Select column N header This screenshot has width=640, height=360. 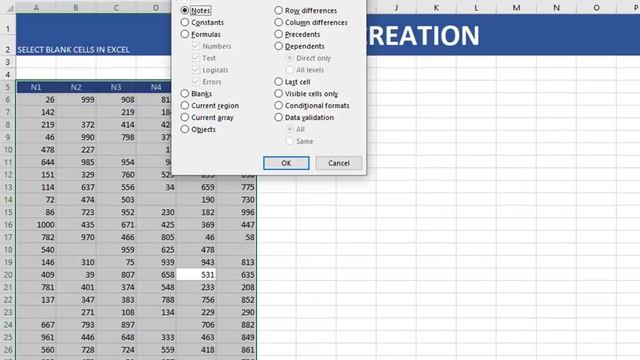point(556,8)
